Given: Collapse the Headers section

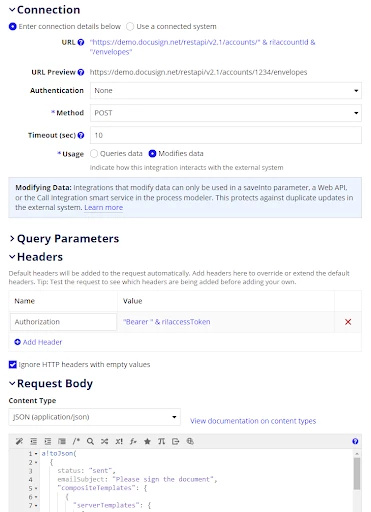Looking at the screenshot, I should (x=12, y=257).
